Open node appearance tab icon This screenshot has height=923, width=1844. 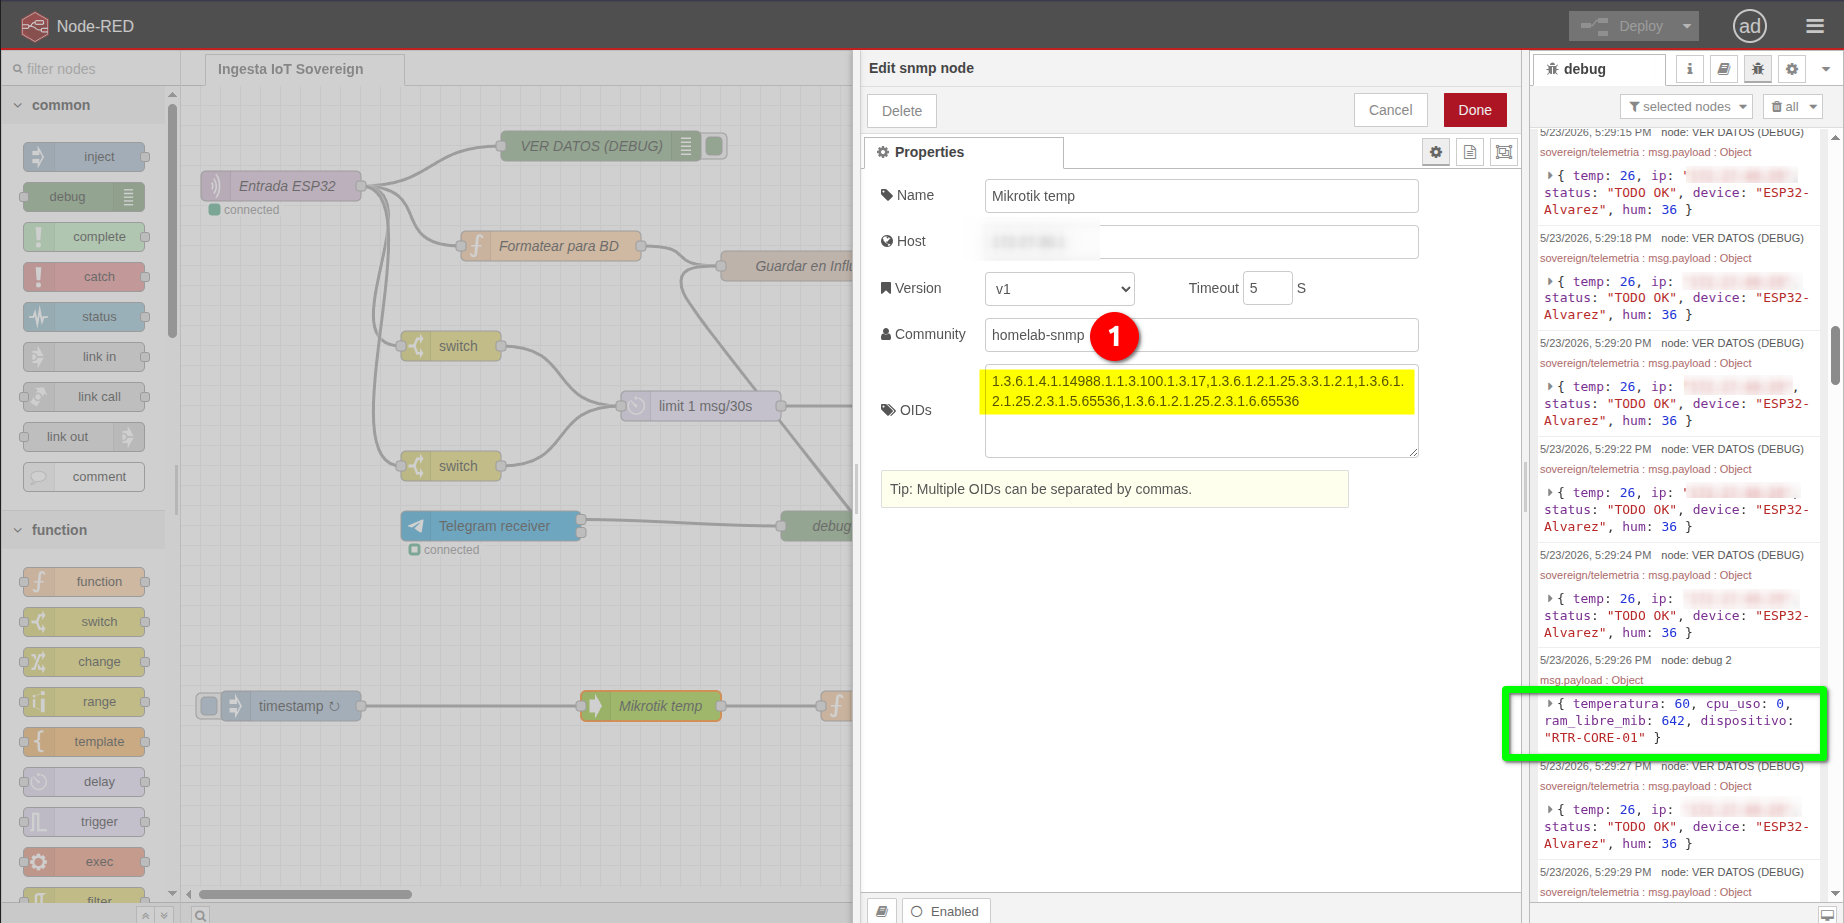(1503, 152)
